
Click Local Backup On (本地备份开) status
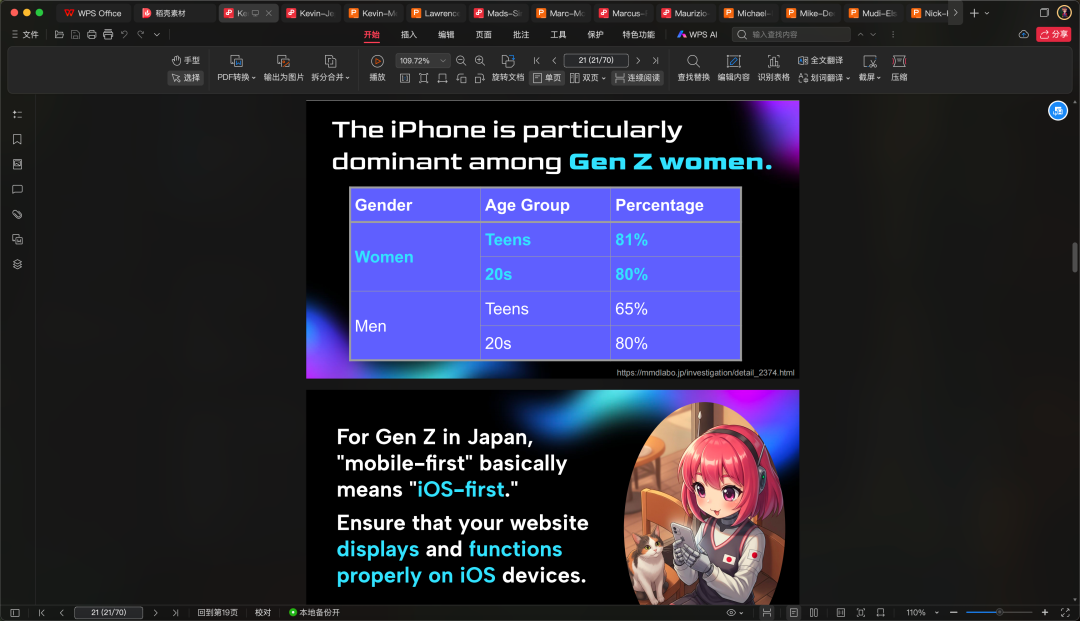(x=315, y=612)
